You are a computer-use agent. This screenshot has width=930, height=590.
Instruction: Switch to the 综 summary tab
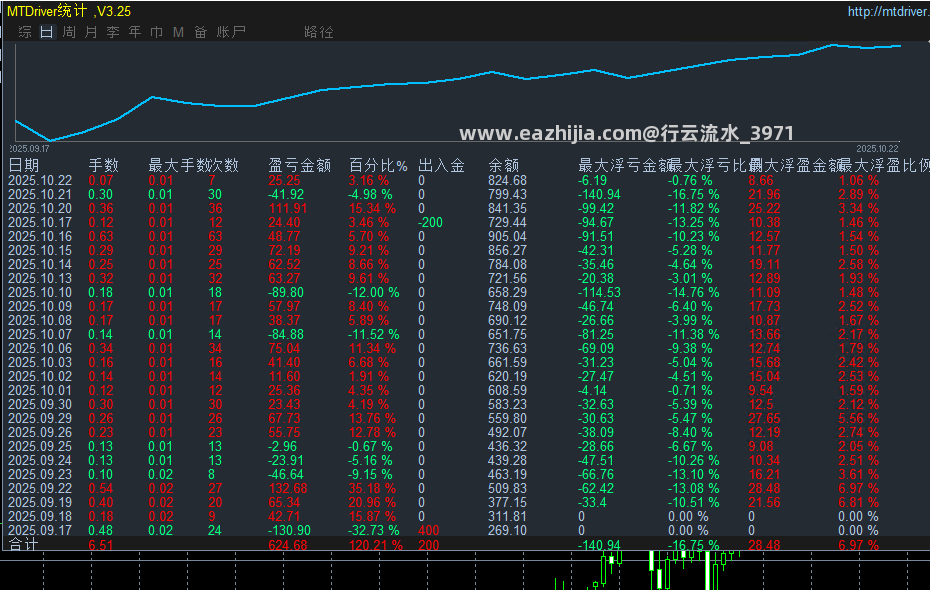[x=25, y=32]
